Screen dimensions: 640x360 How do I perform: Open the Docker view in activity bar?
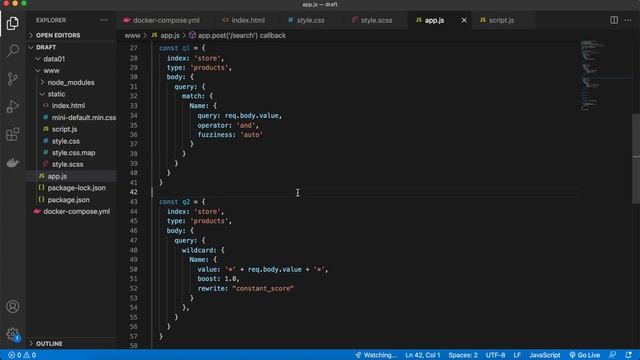[13, 162]
